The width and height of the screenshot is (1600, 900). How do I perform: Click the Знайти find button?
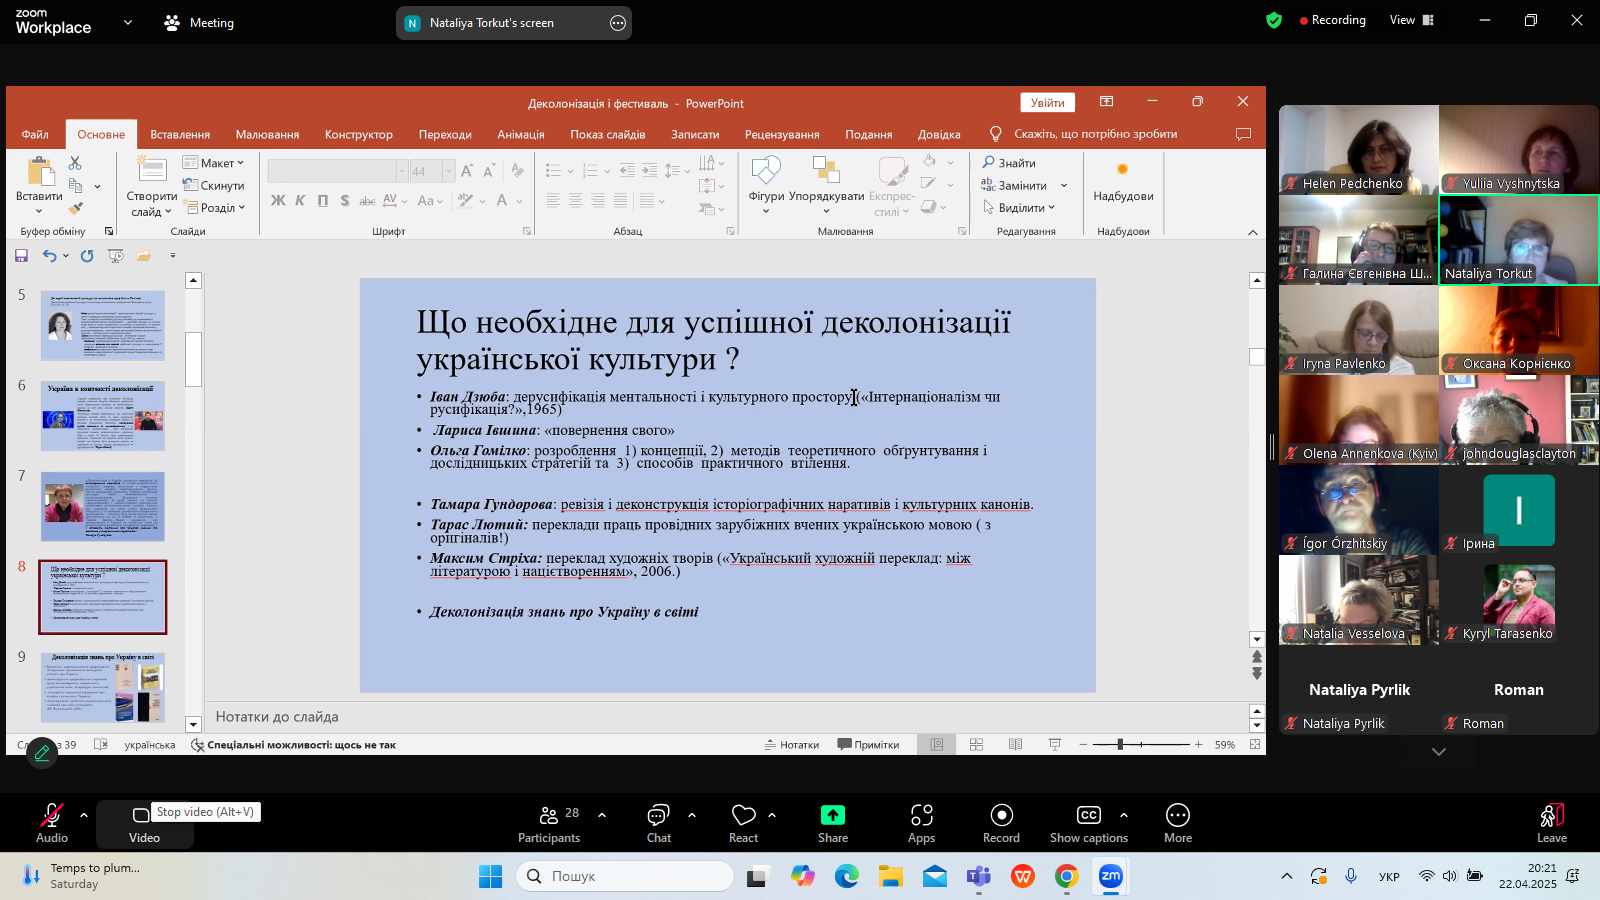click(x=1009, y=163)
